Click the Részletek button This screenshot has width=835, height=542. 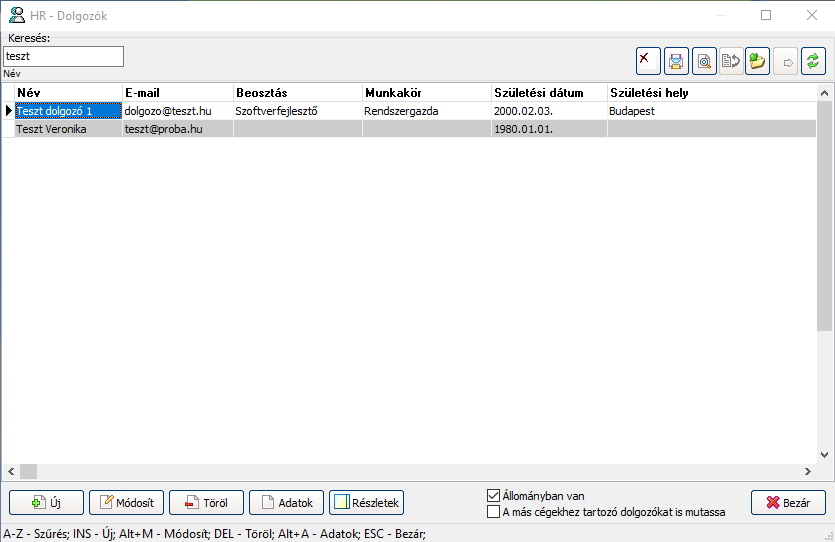[366, 503]
